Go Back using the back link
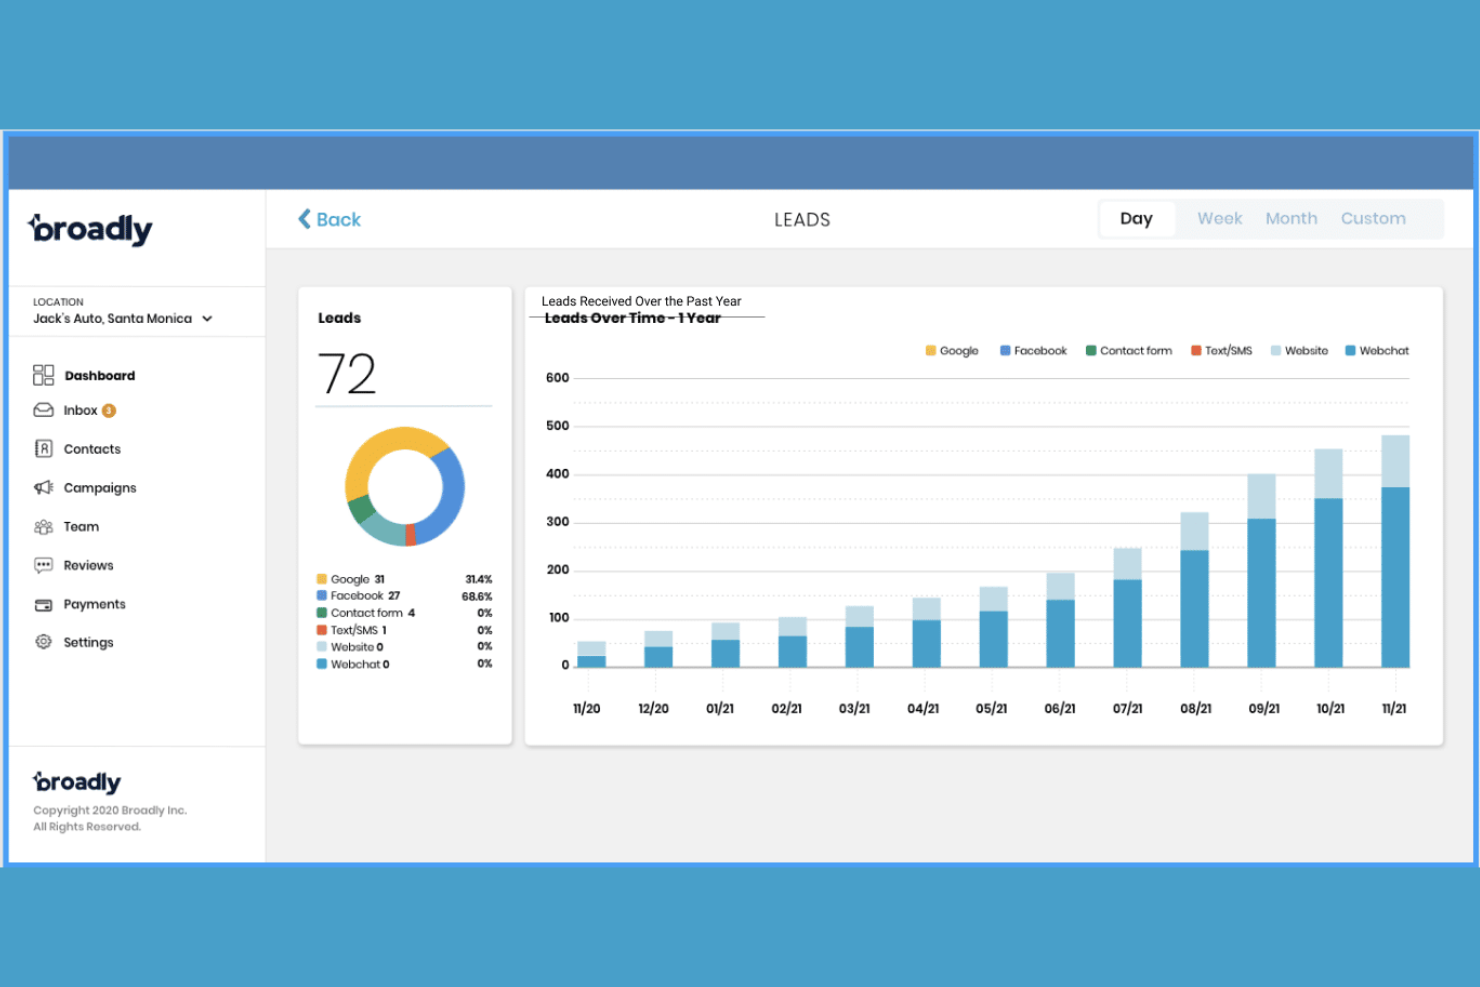Viewport: 1480px width, 987px height. coord(329,220)
